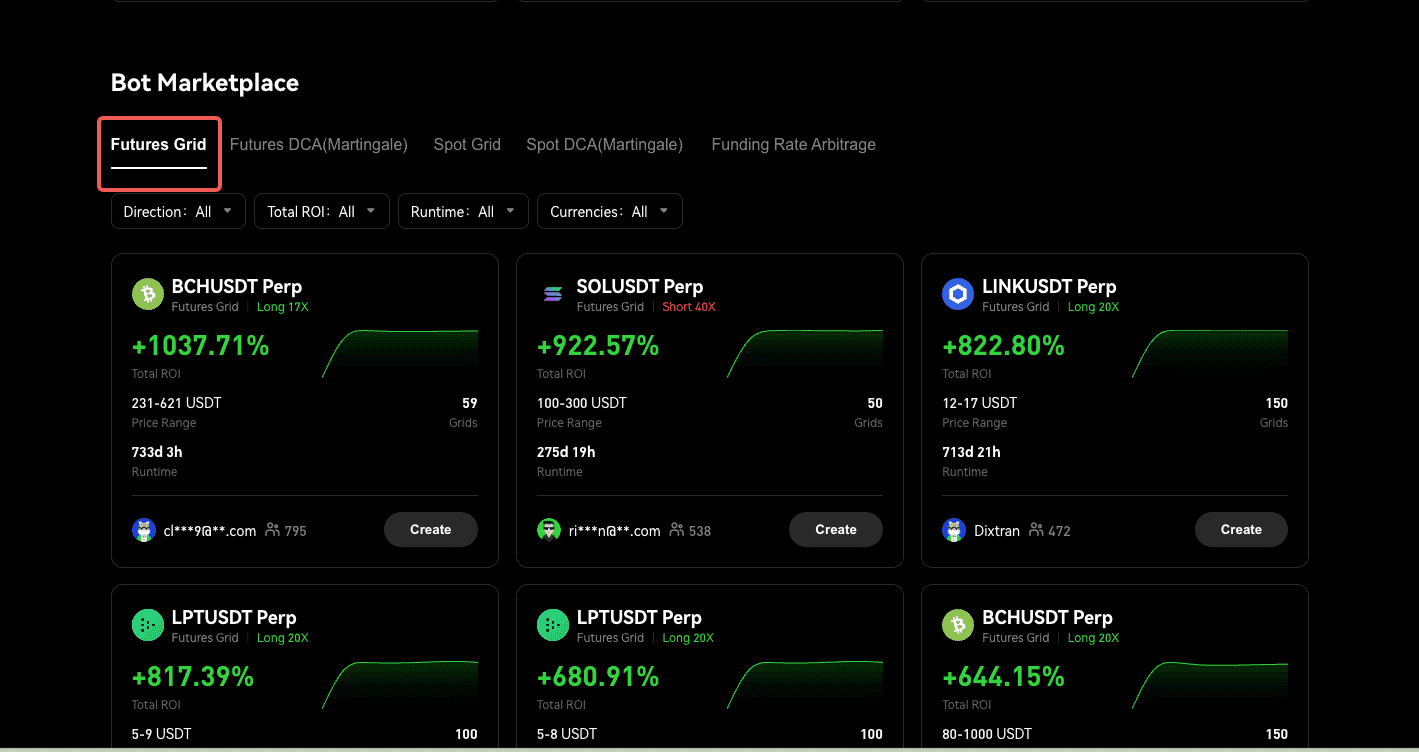Click the Solana logo on SOLUSDT card
This screenshot has width=1419, height=752.
coord(552,294)
